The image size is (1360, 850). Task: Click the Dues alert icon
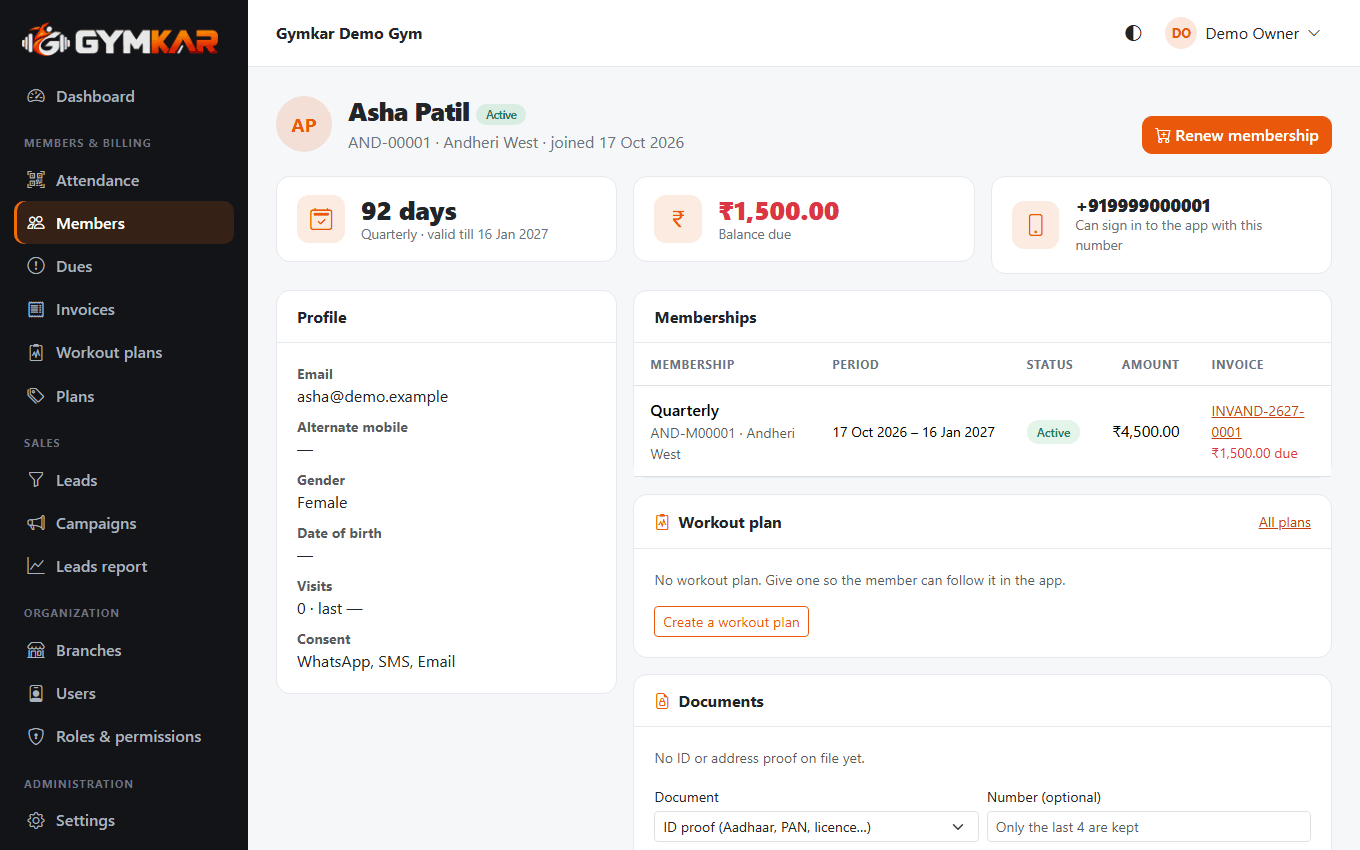coord(36,267)
